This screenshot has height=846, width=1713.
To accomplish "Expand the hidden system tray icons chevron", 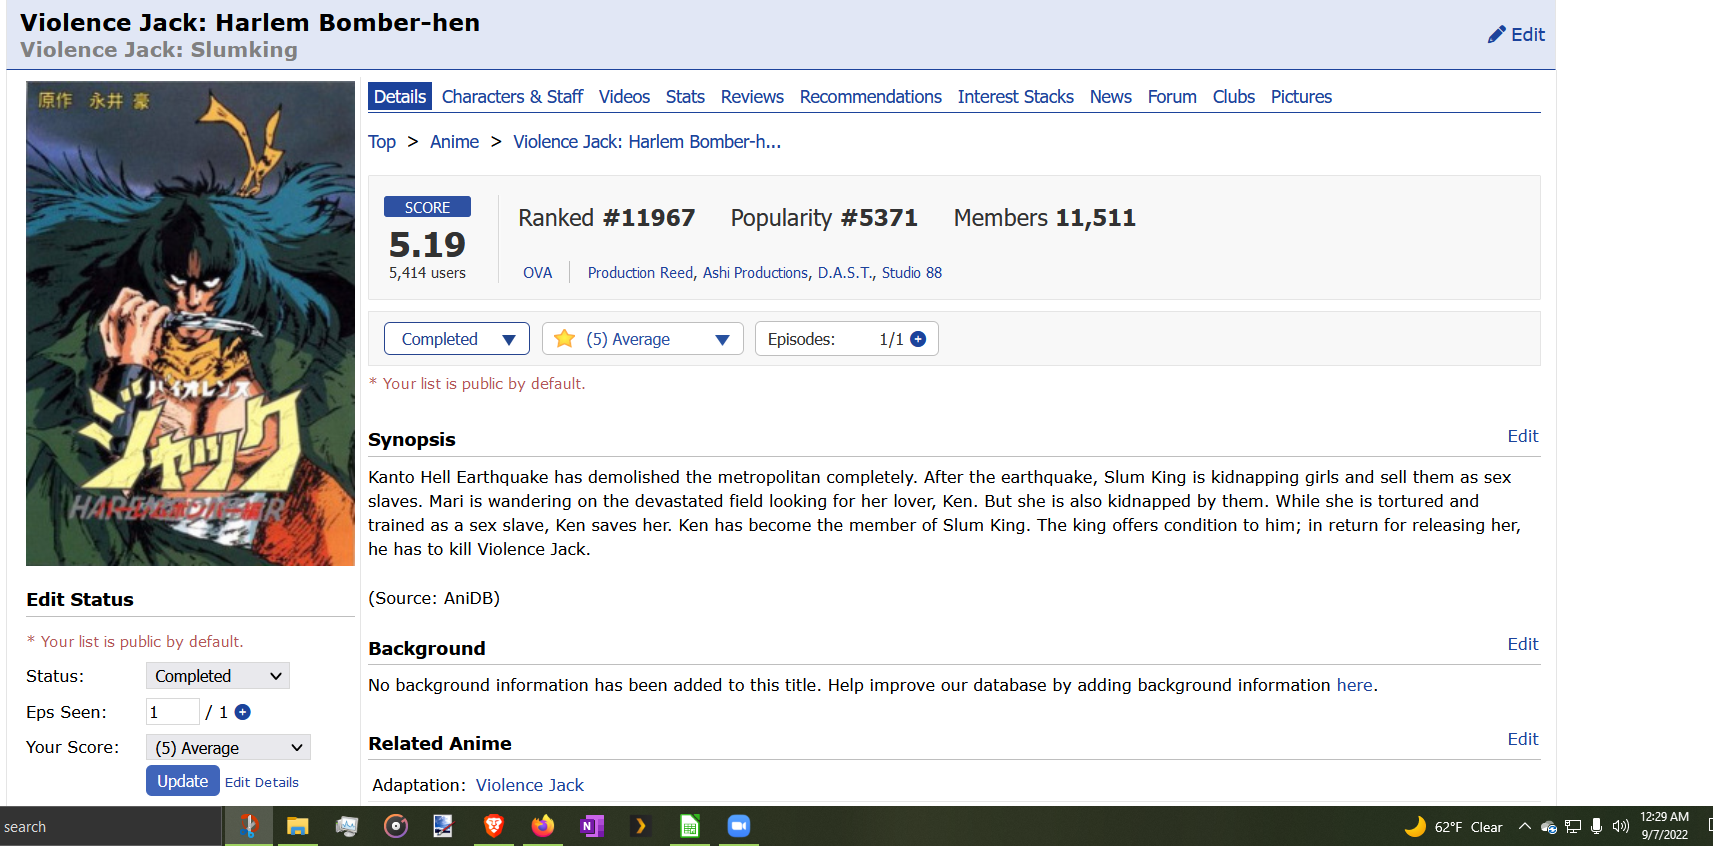I will (1524, 826).
